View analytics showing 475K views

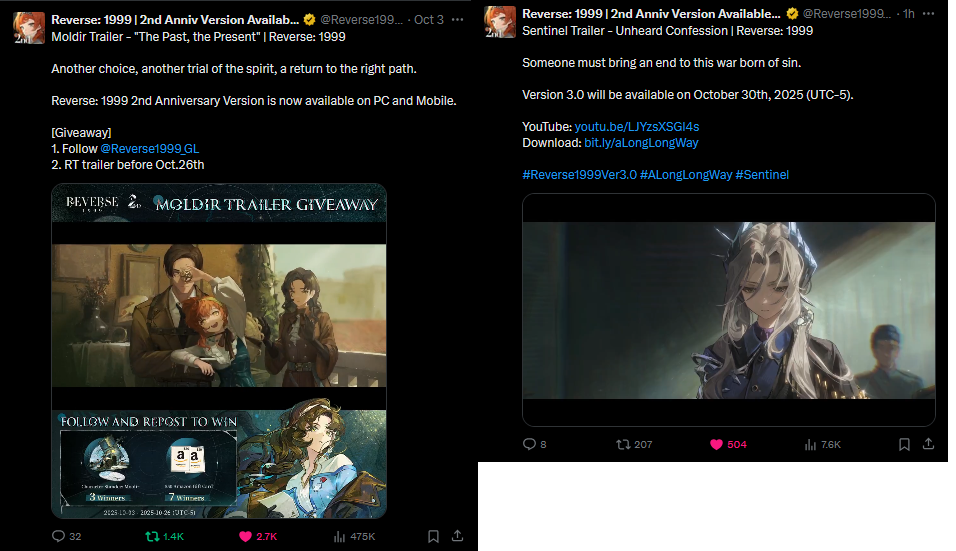pyautogui.click(x=354, y=536)
